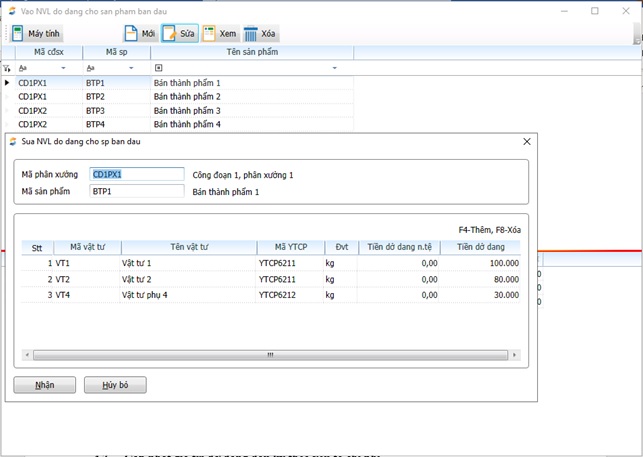Select the Vật tư phụ 4 row
Screen dimensions: 643x457
pos(145,295)
